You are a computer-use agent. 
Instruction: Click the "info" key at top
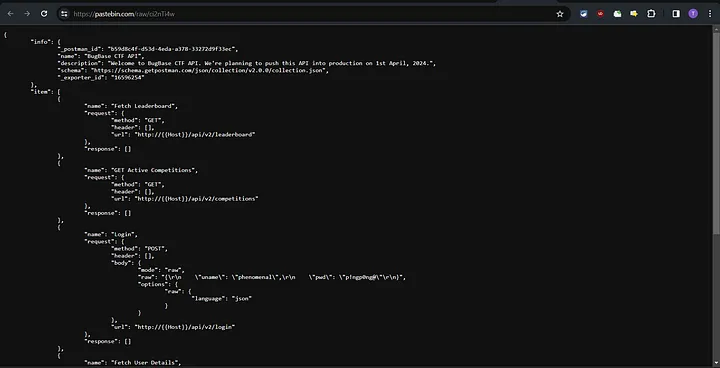41,41
